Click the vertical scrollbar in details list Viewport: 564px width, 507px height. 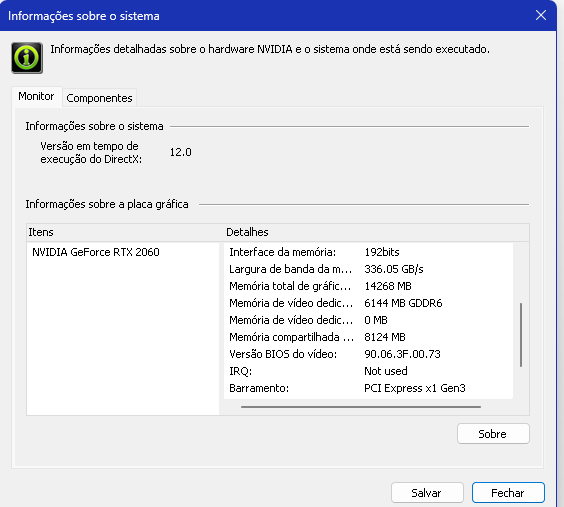[x=521, y=335]
